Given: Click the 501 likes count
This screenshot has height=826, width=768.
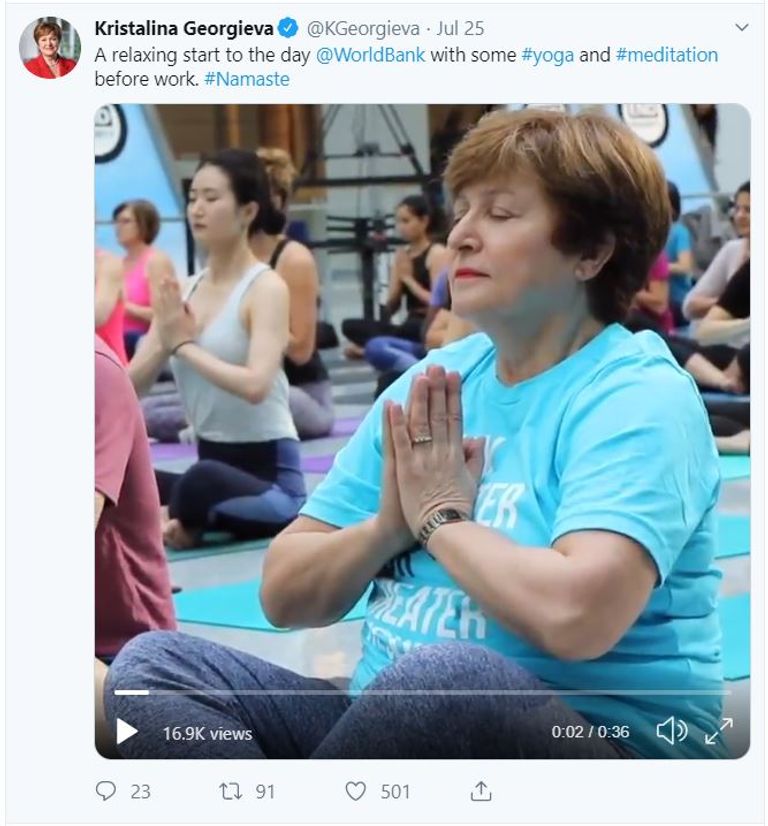Looking at the screenshot, I should pos(395,791).
